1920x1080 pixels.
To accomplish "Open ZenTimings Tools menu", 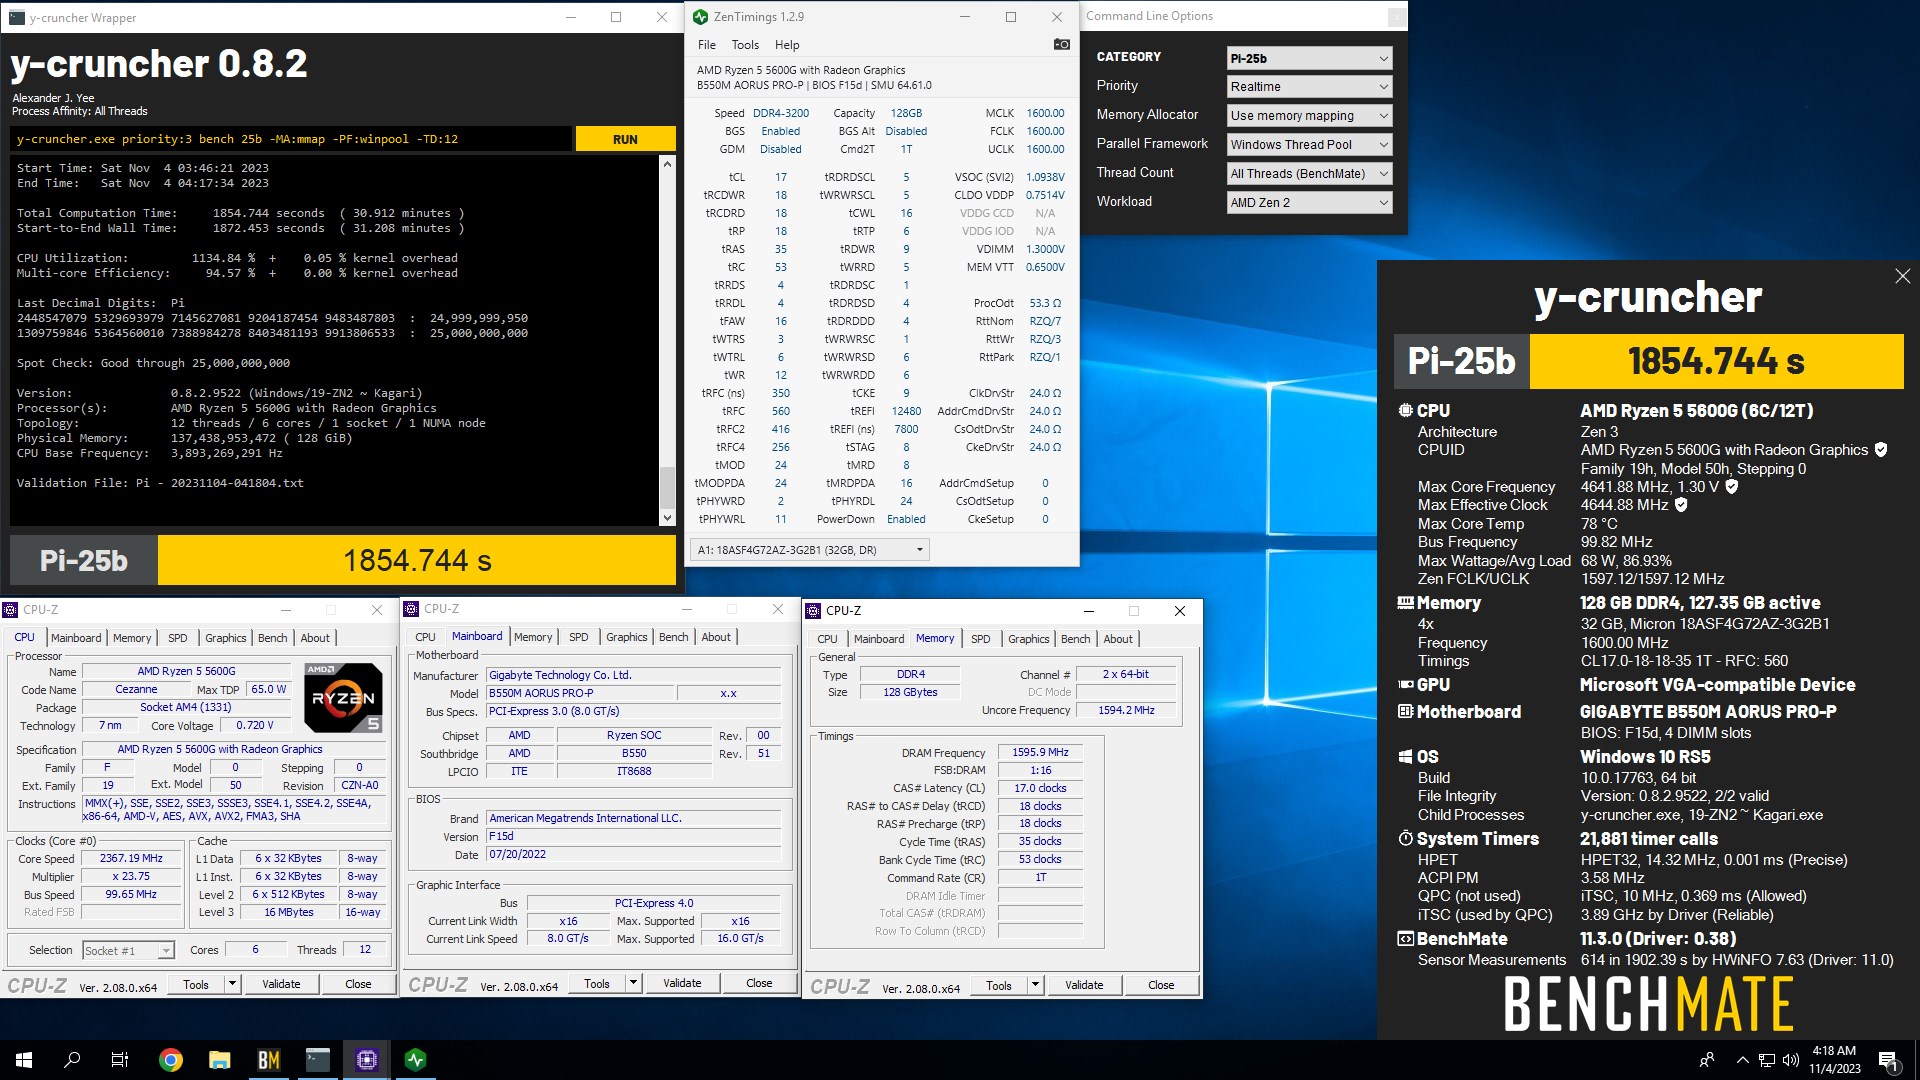I will pyautogui.click(x=745, y=45).
